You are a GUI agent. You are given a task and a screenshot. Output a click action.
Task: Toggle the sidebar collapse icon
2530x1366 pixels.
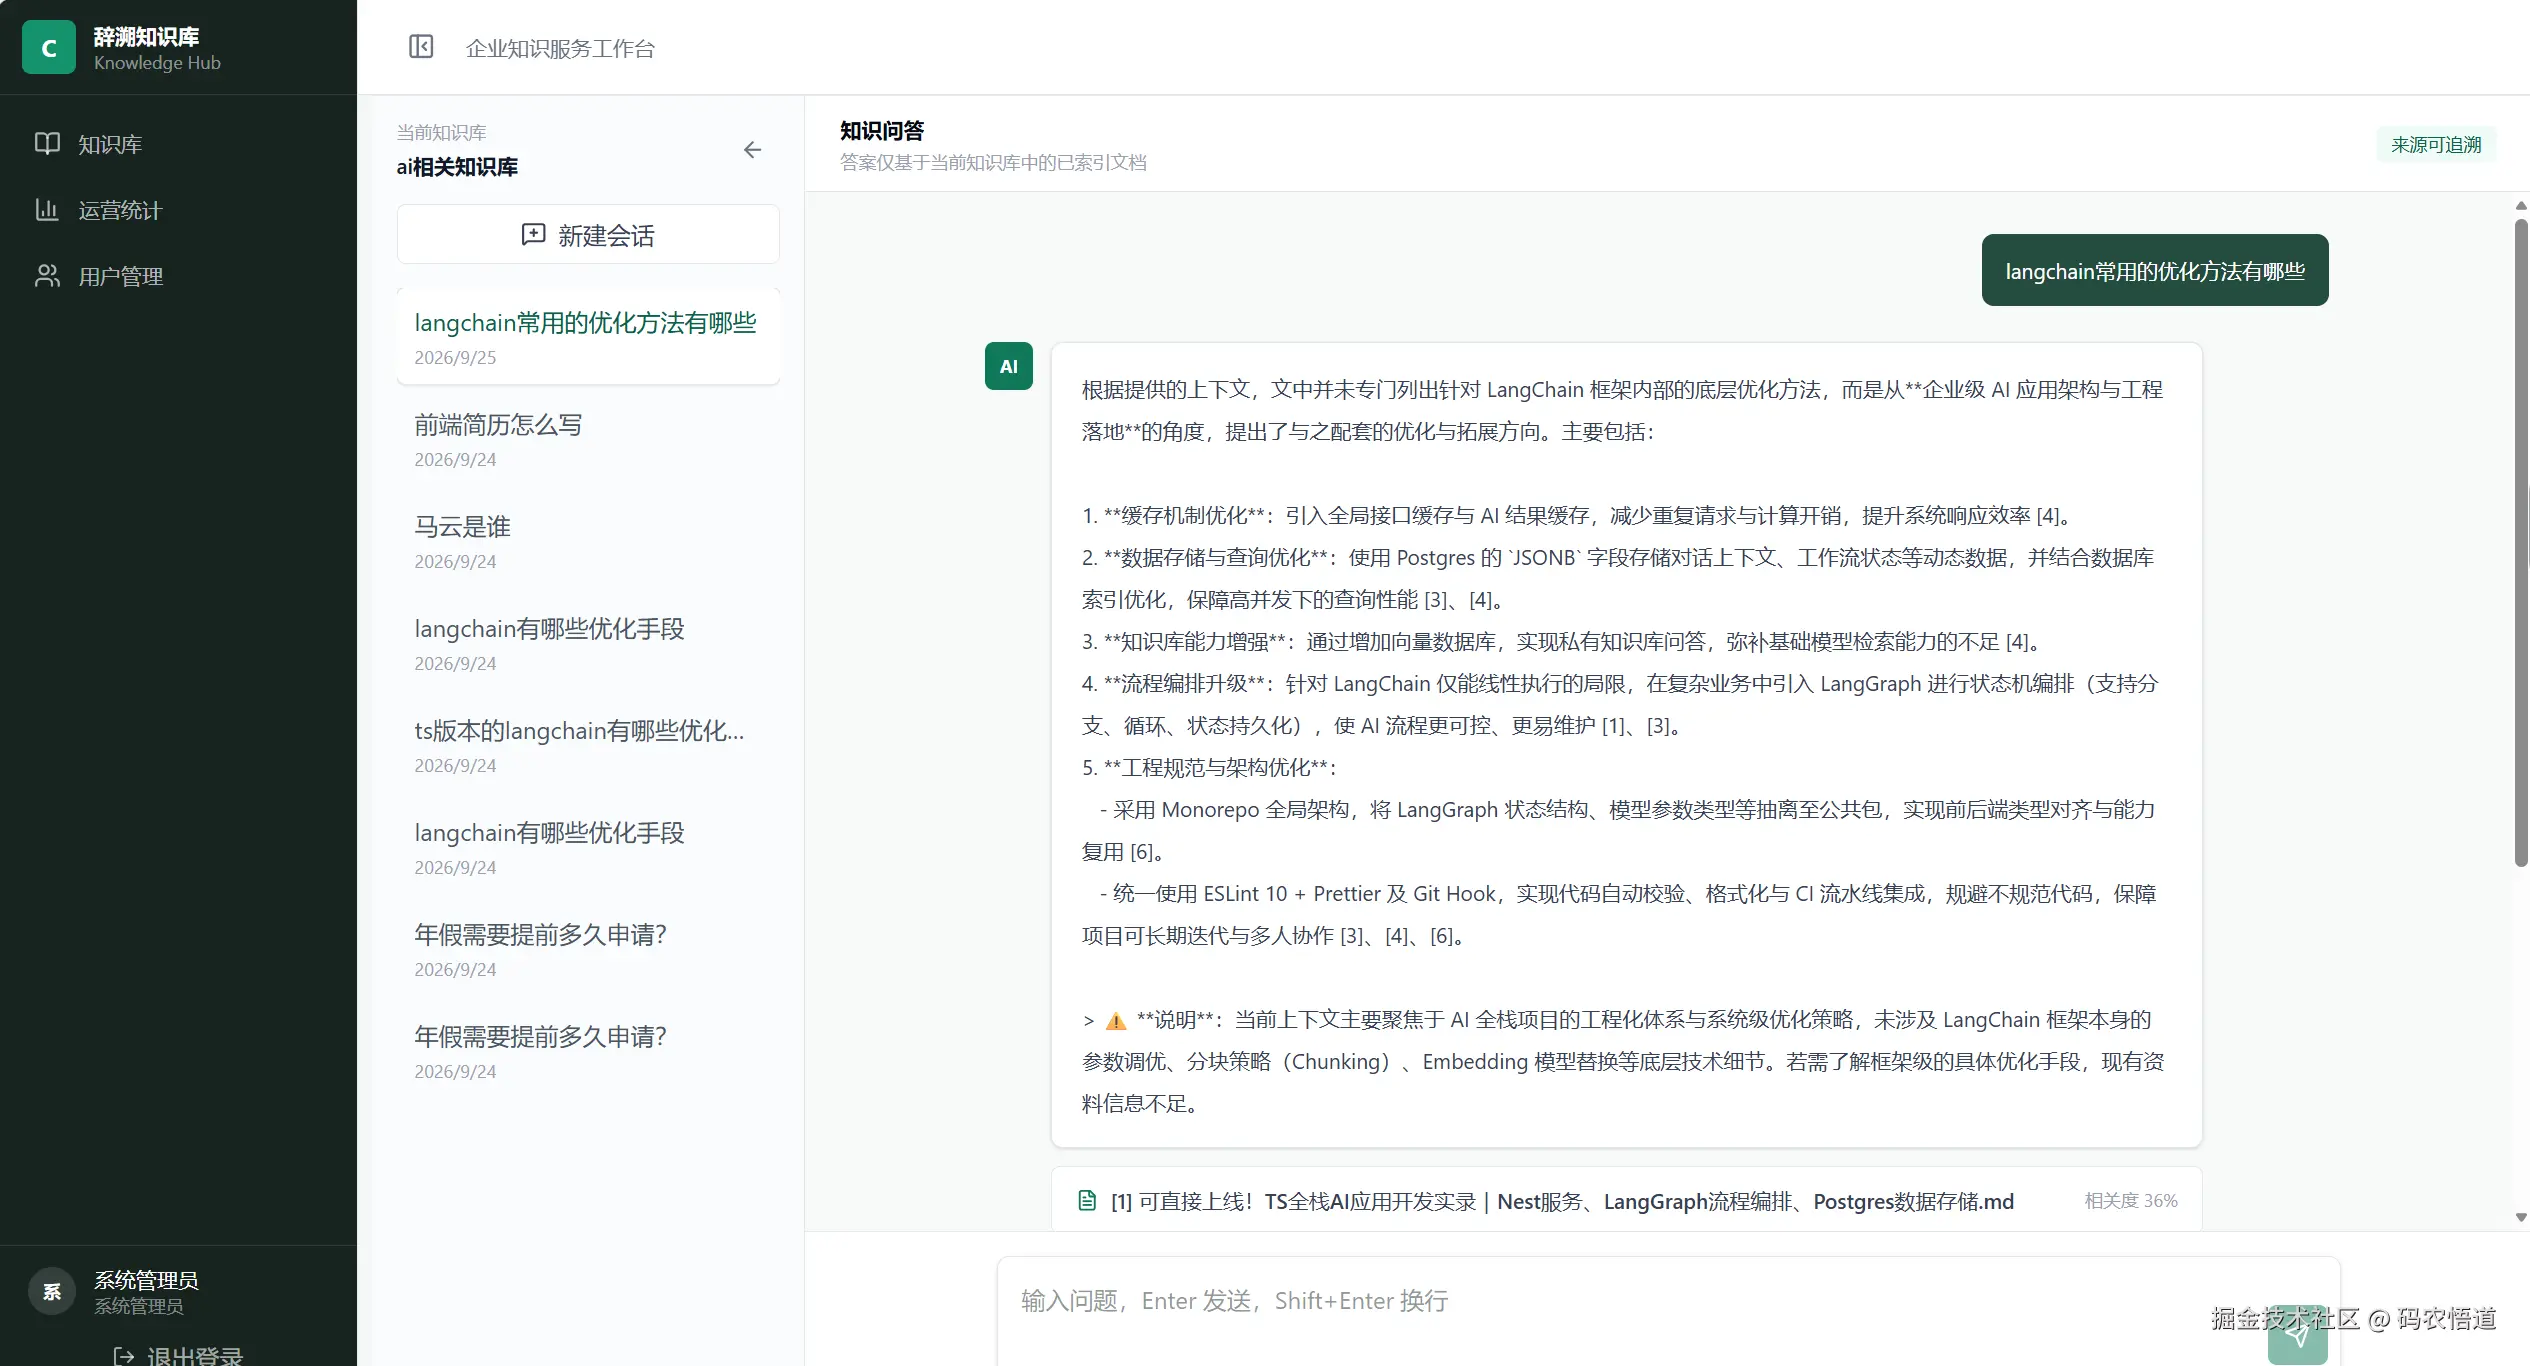pos(421,47)
